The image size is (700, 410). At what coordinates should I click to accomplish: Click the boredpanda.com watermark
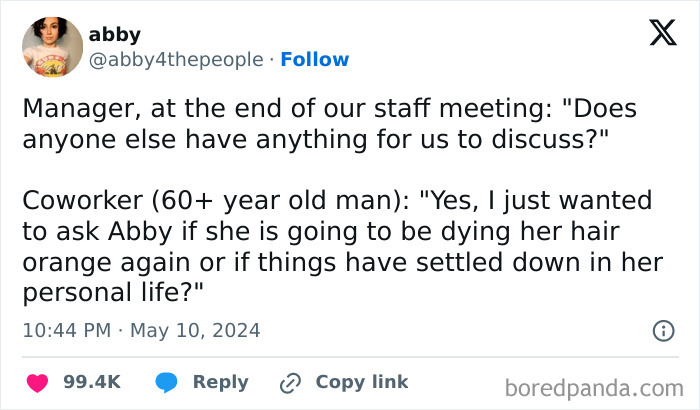point(594,388)
